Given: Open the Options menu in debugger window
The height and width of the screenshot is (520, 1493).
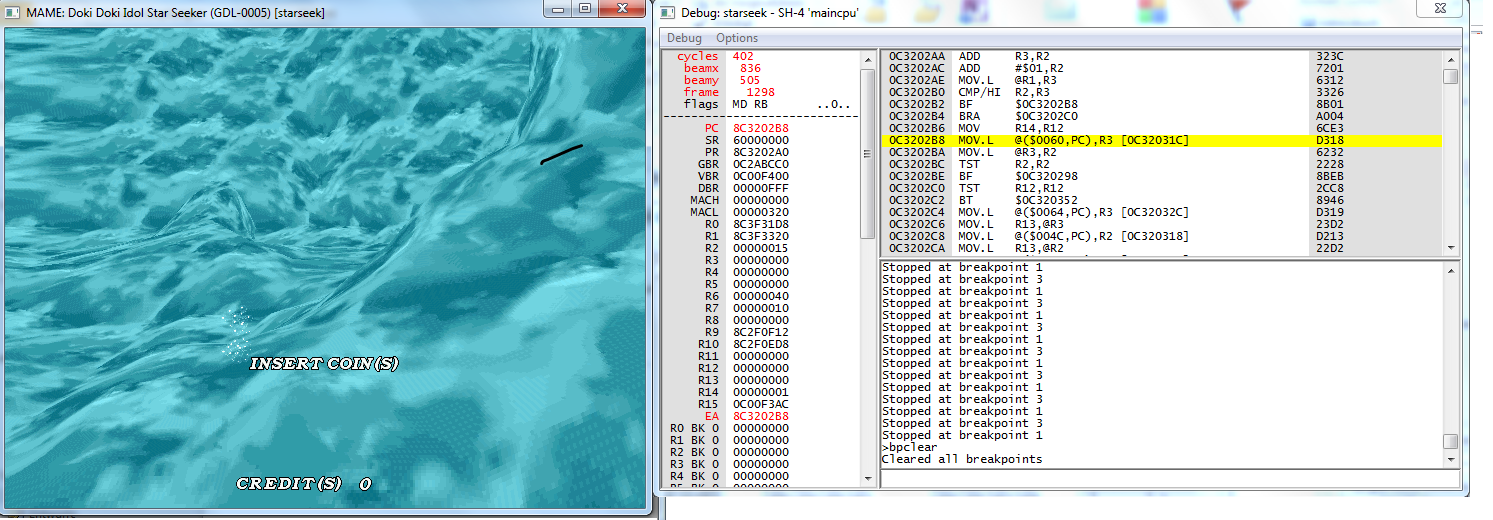Looking at the screenshot, I should point(737,38).
